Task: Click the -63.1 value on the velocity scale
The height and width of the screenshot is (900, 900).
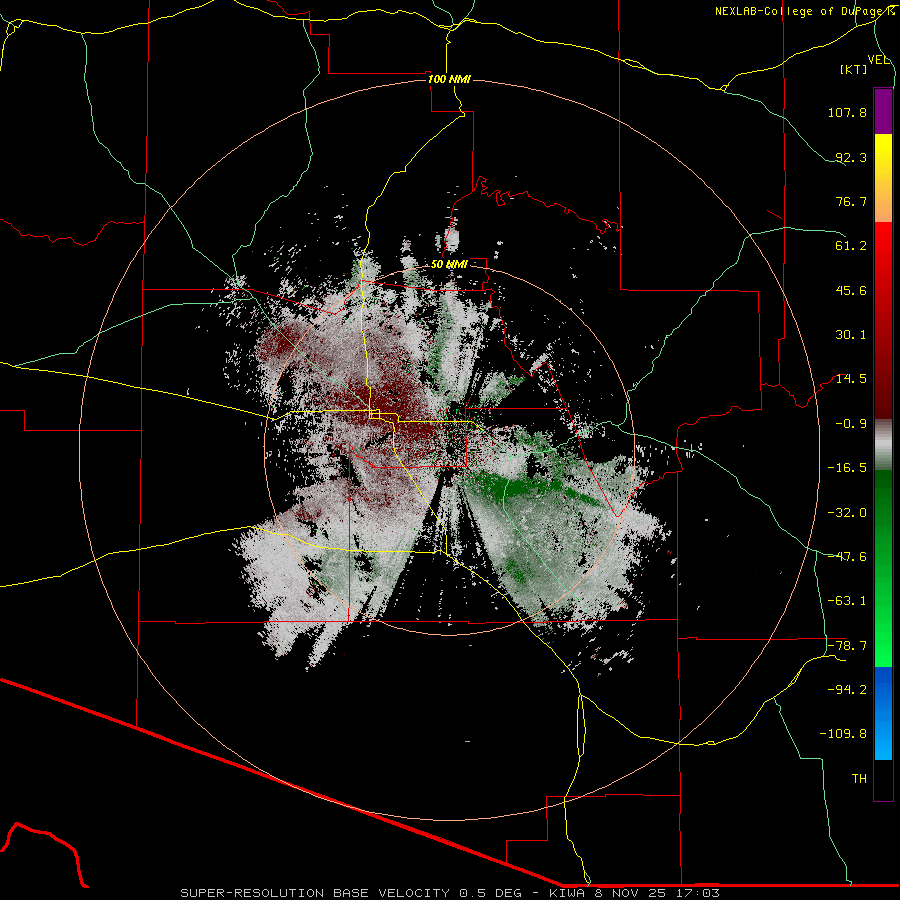Action: (847, 601)
